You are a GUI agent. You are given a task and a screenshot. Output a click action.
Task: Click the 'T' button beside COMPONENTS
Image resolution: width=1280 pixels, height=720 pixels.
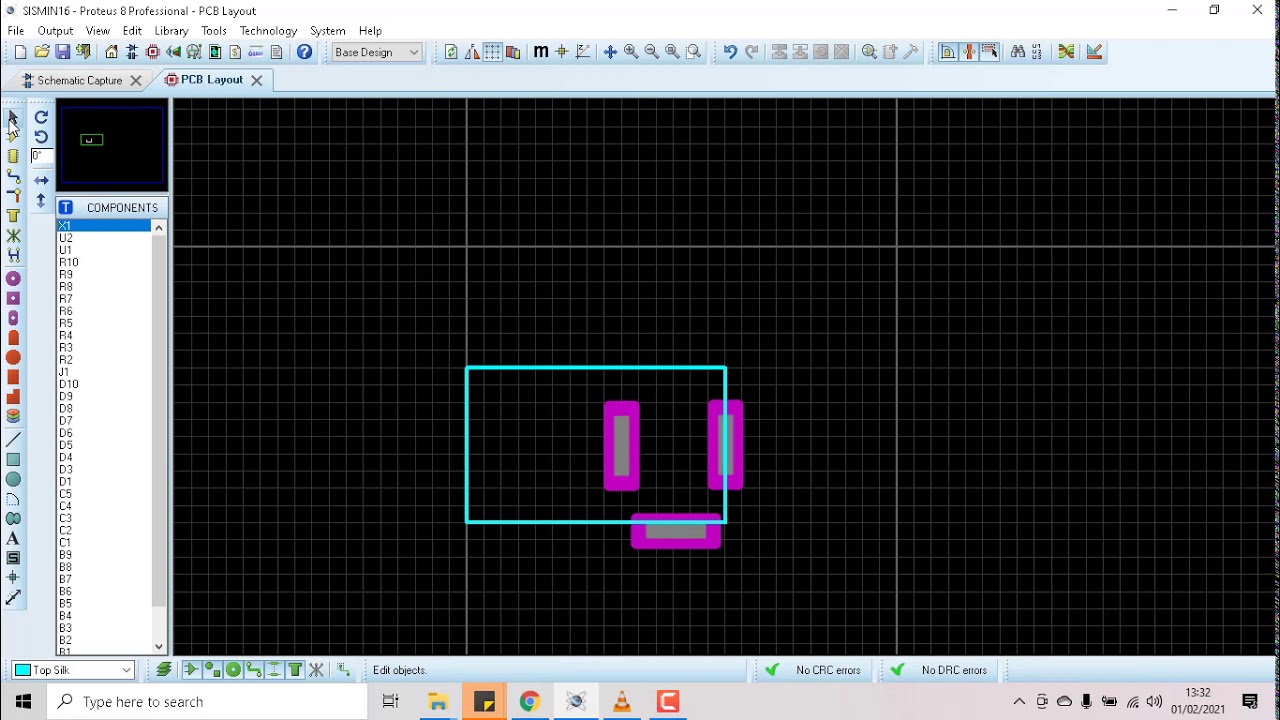pyautogui.click(x=66, y=207)
